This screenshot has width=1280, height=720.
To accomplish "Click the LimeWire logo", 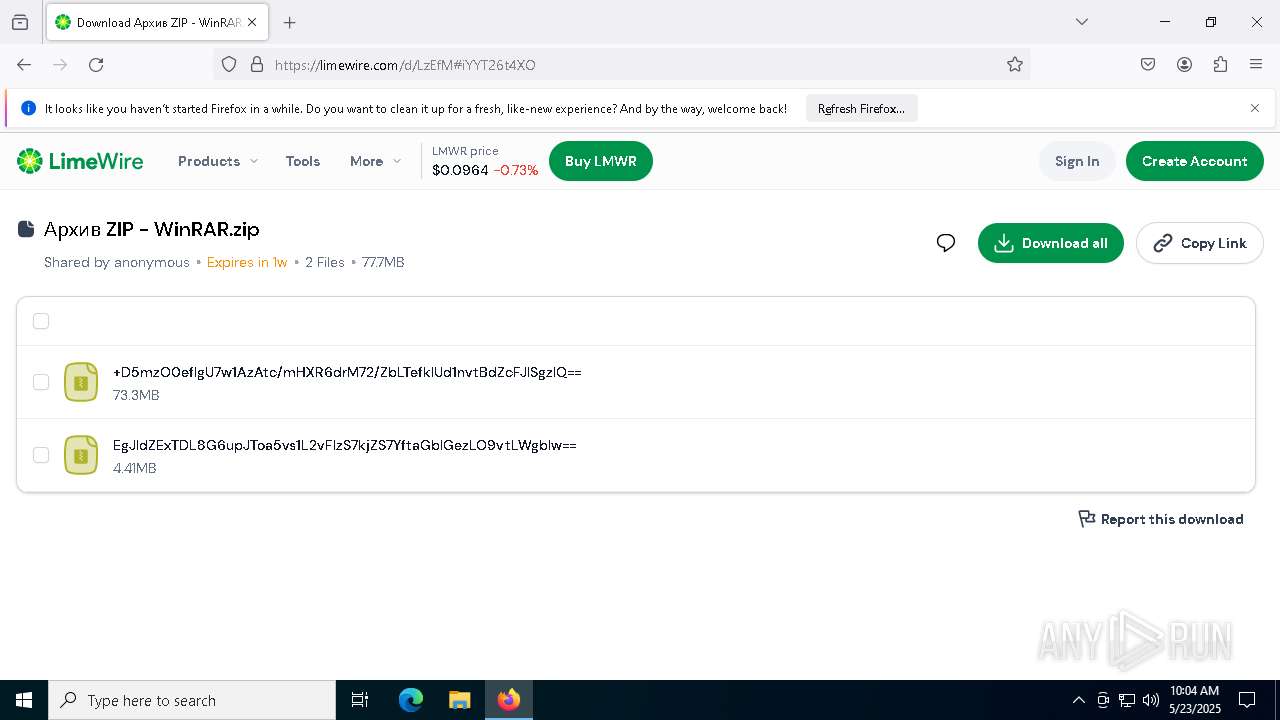I will coord(80,161).
